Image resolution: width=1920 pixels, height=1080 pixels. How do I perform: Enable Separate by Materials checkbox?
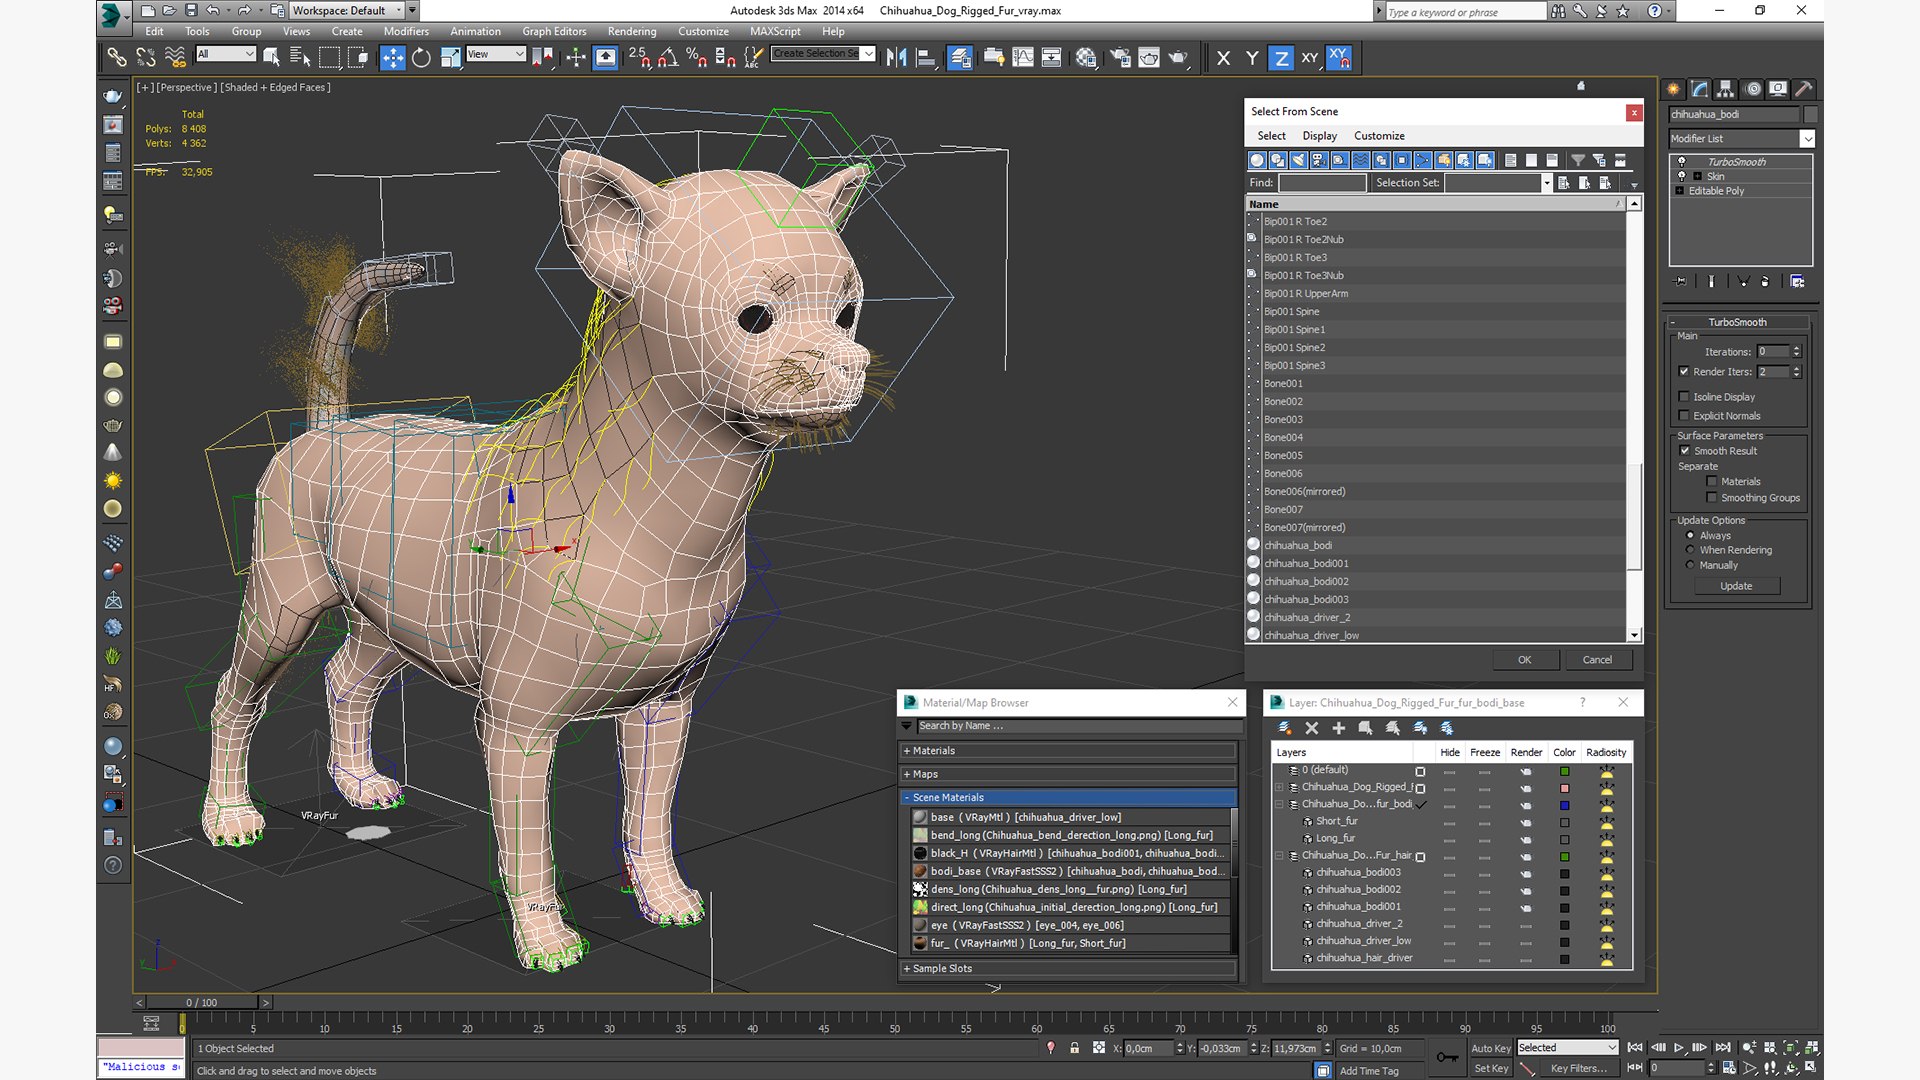pyautogui.click(x=1712, y=482)
